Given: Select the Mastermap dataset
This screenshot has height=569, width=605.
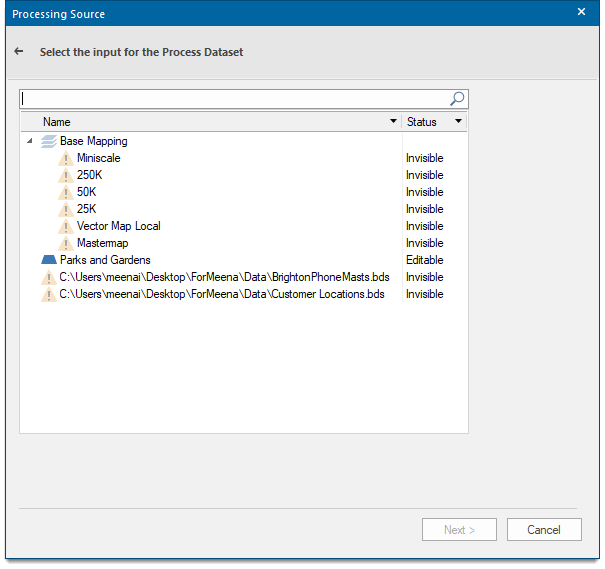Looking at the screenshot, I should (102, 243).
